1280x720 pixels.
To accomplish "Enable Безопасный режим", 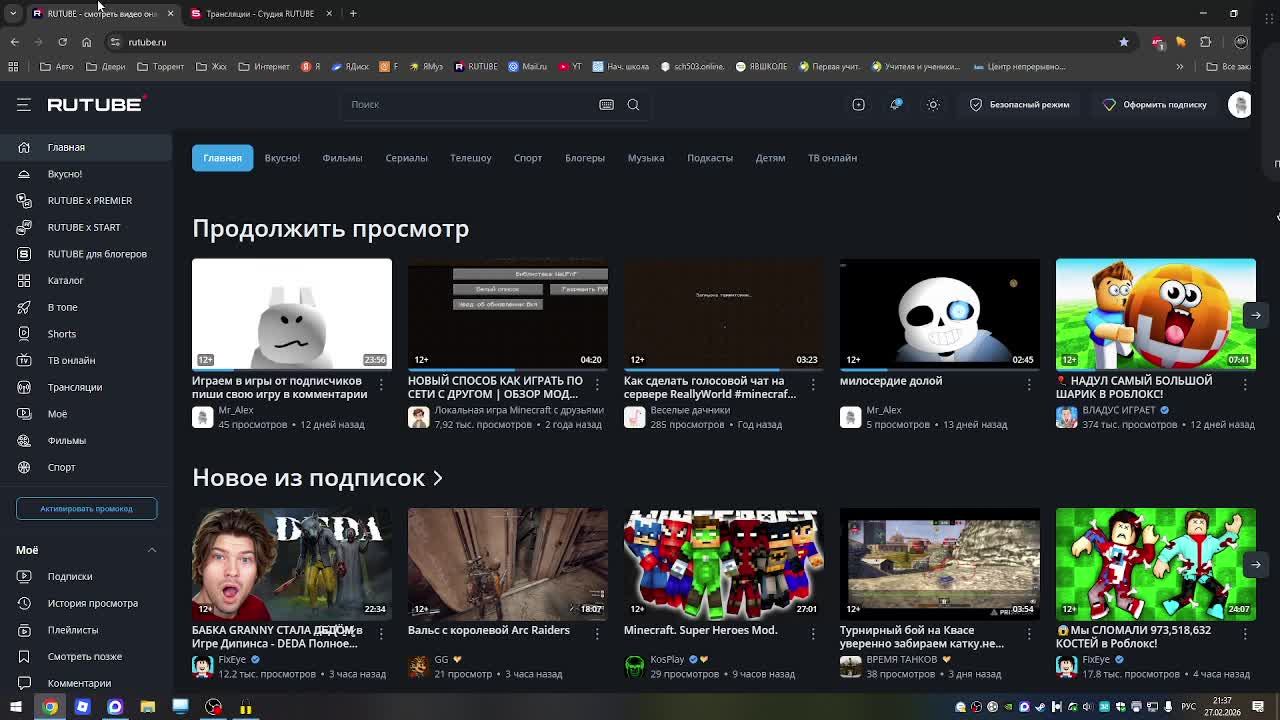I will pyautogui.click(x=1020, y=104).
